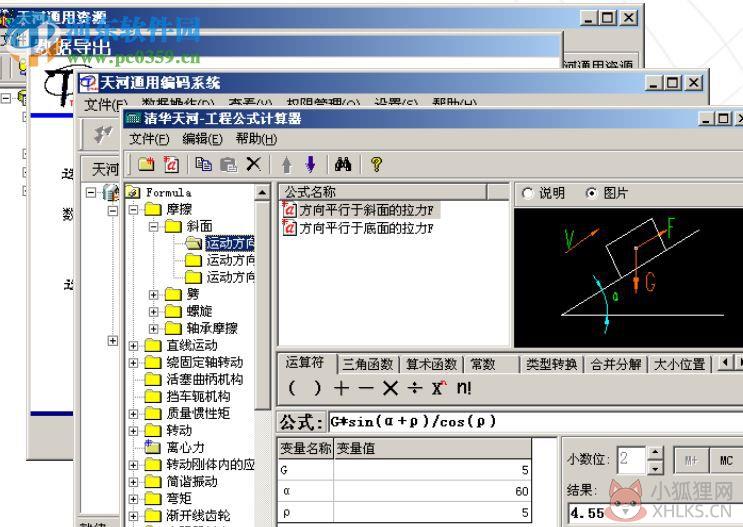Insert the power x^ operator

pyautogui.click(x=439, y=389)
